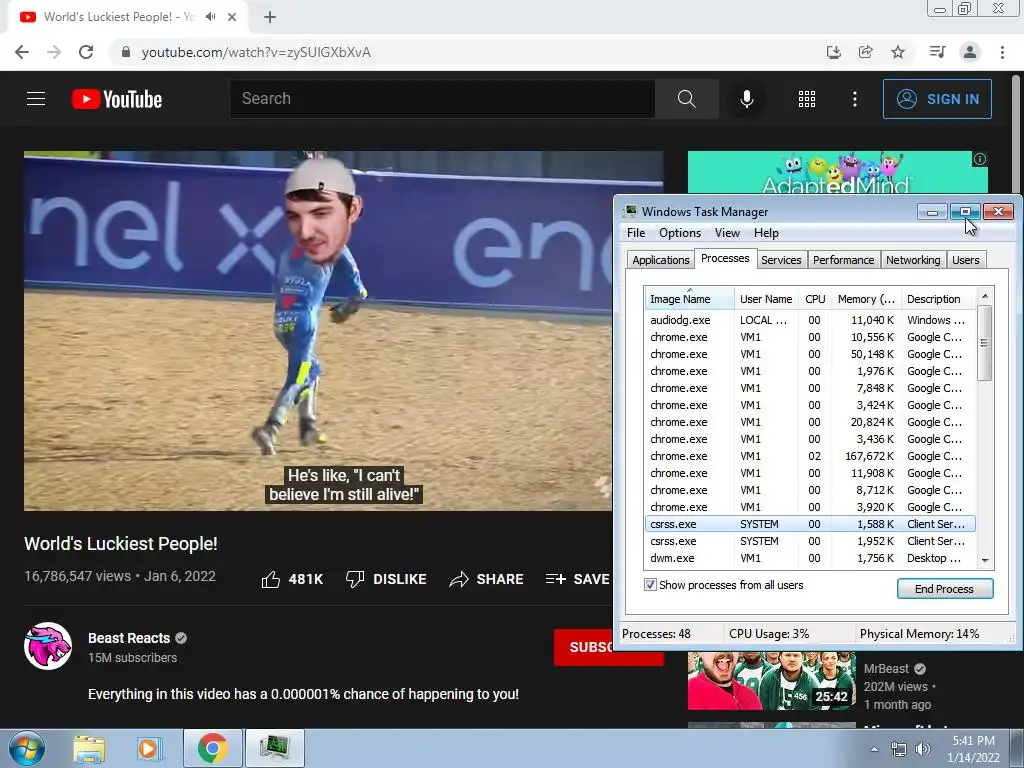
Task: Save video to playlist
Action: pos(577,579)
